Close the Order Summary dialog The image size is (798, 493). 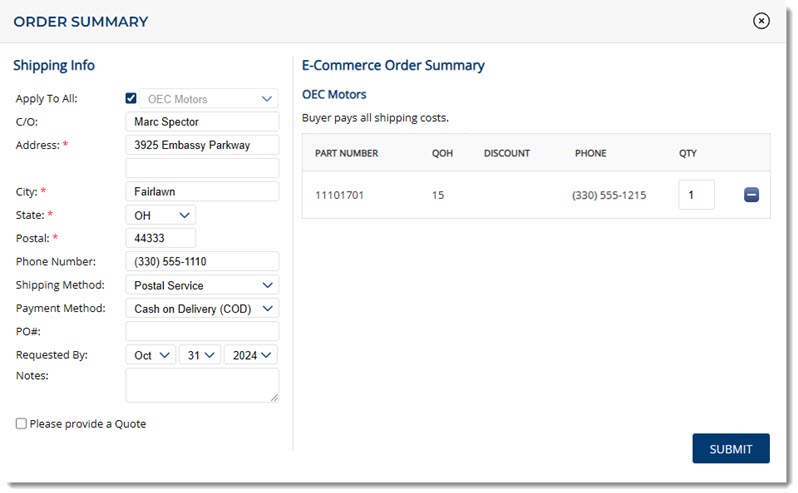pyautogui.click(x=761, y=21)
